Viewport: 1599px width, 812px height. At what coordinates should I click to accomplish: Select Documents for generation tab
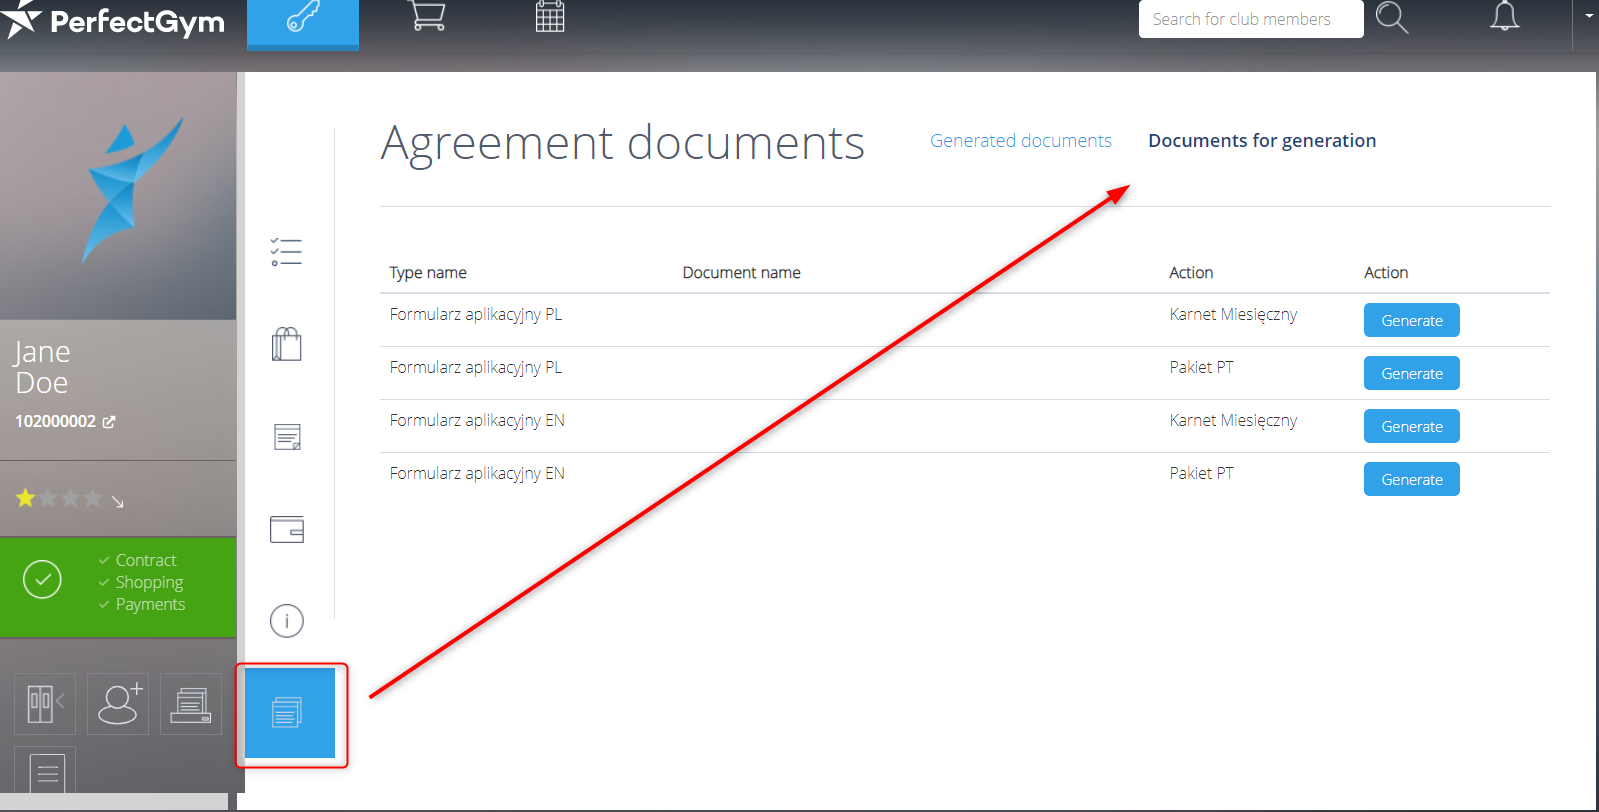[1261, 141]
